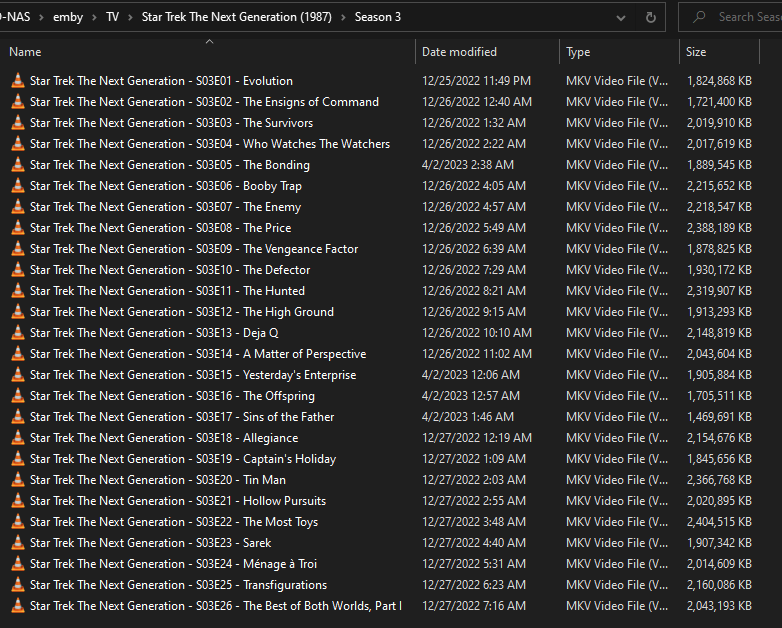Viewport: 782px width, 628px height.
Task: Sort files by the Type column header
Action: tap(578, 52)
